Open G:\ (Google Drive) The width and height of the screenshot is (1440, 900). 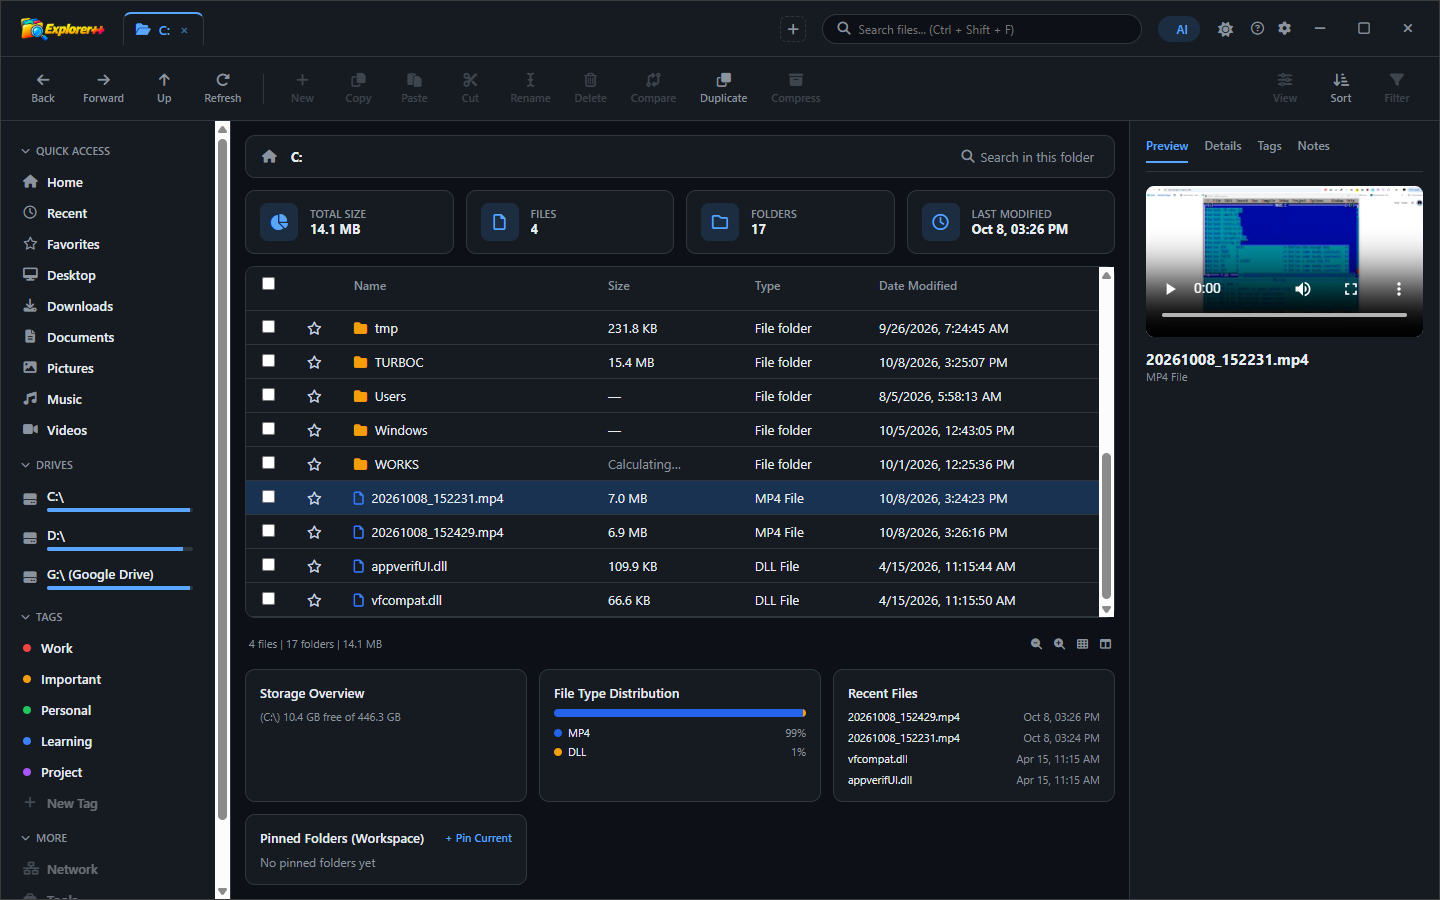108,576
